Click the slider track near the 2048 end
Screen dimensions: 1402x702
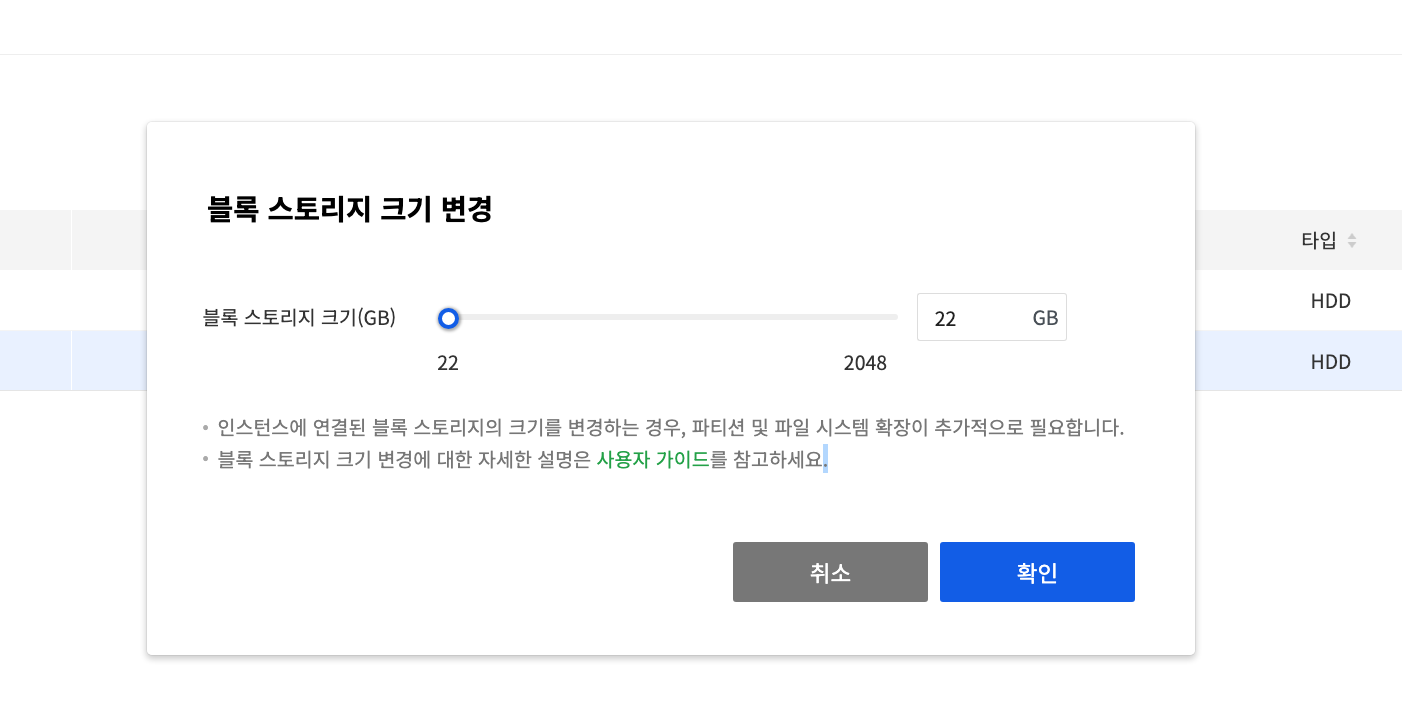click(x=880, y=317)
